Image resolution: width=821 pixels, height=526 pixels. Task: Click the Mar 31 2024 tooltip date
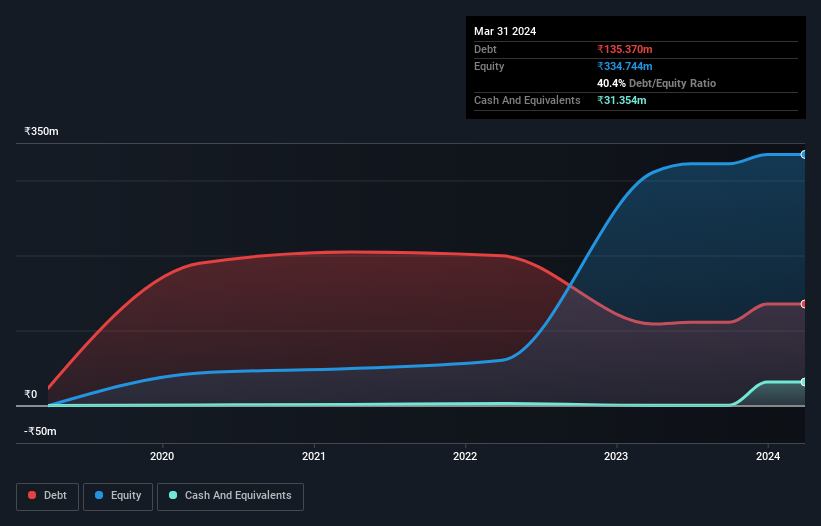[x=505, y=31]
